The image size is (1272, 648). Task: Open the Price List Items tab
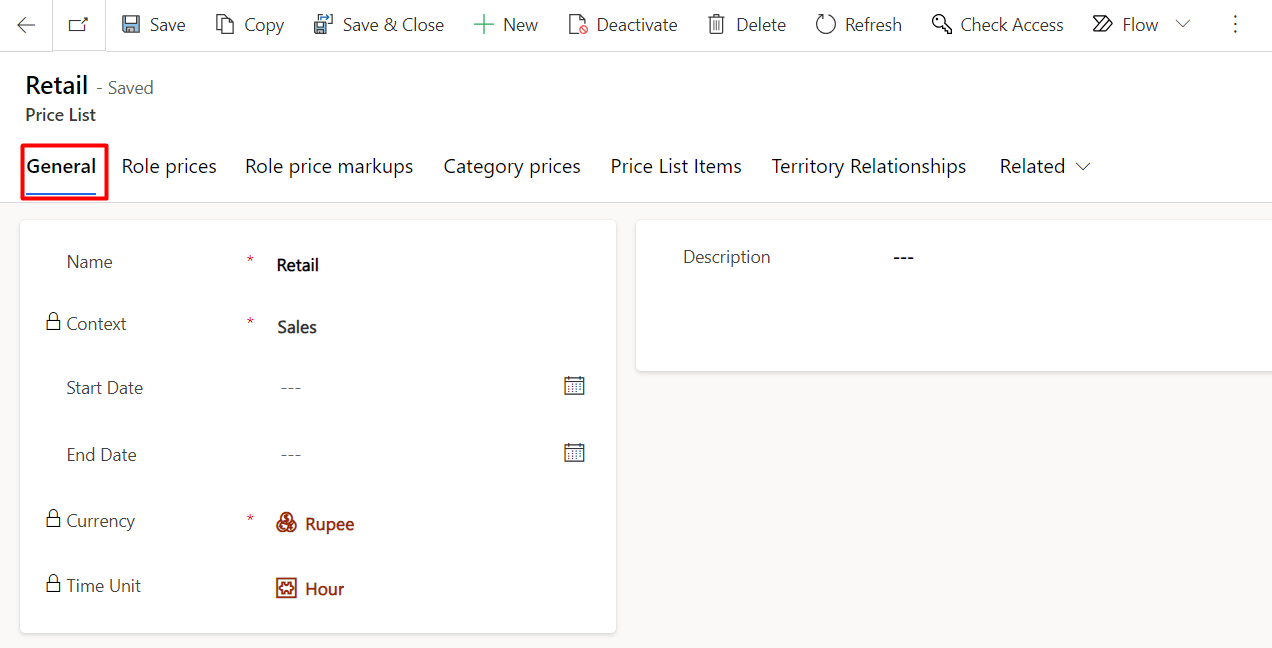pos(675,166)
